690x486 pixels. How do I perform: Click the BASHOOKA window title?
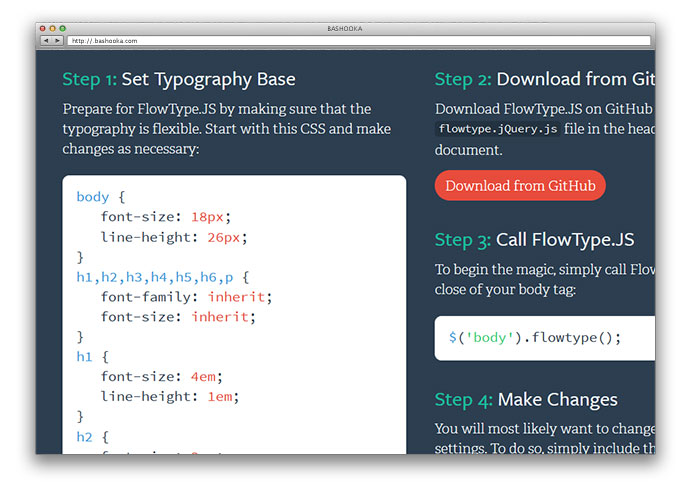tap(345, 29)
